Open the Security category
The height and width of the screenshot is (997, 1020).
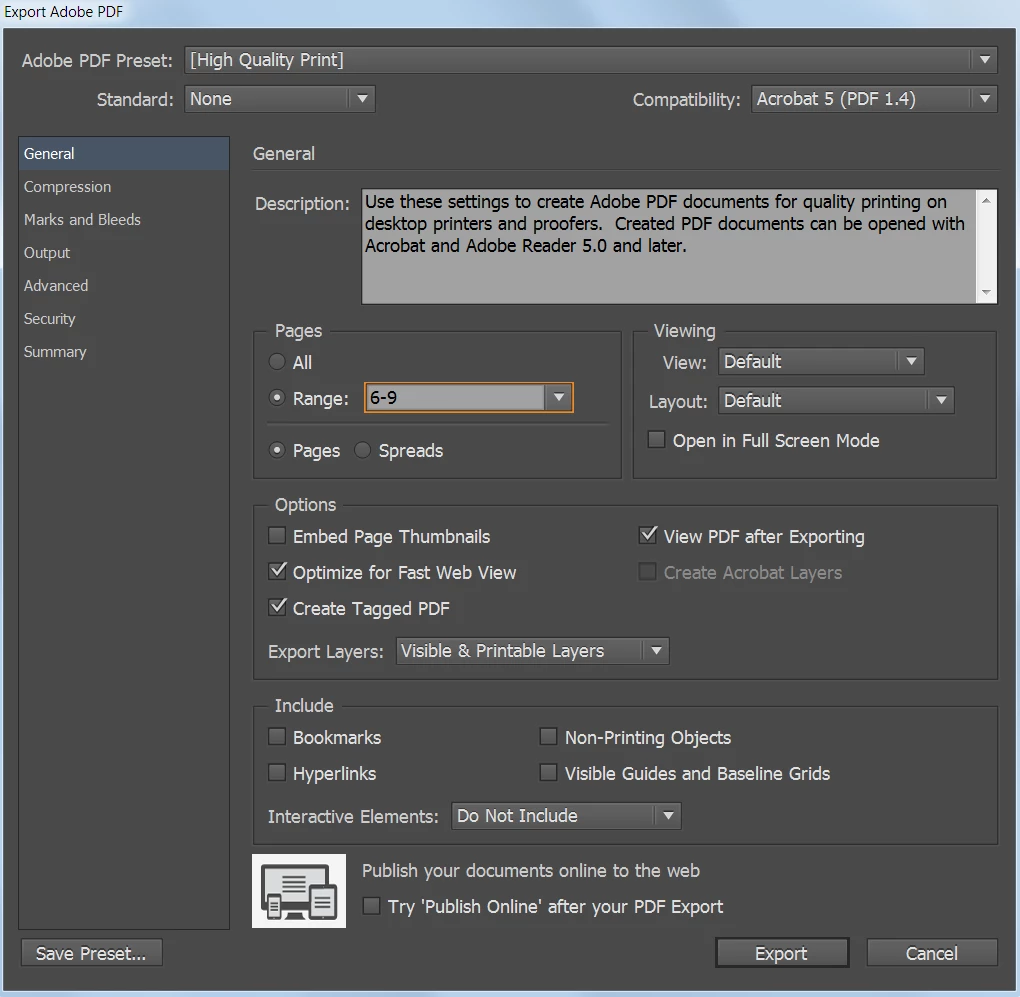point(124,319)
